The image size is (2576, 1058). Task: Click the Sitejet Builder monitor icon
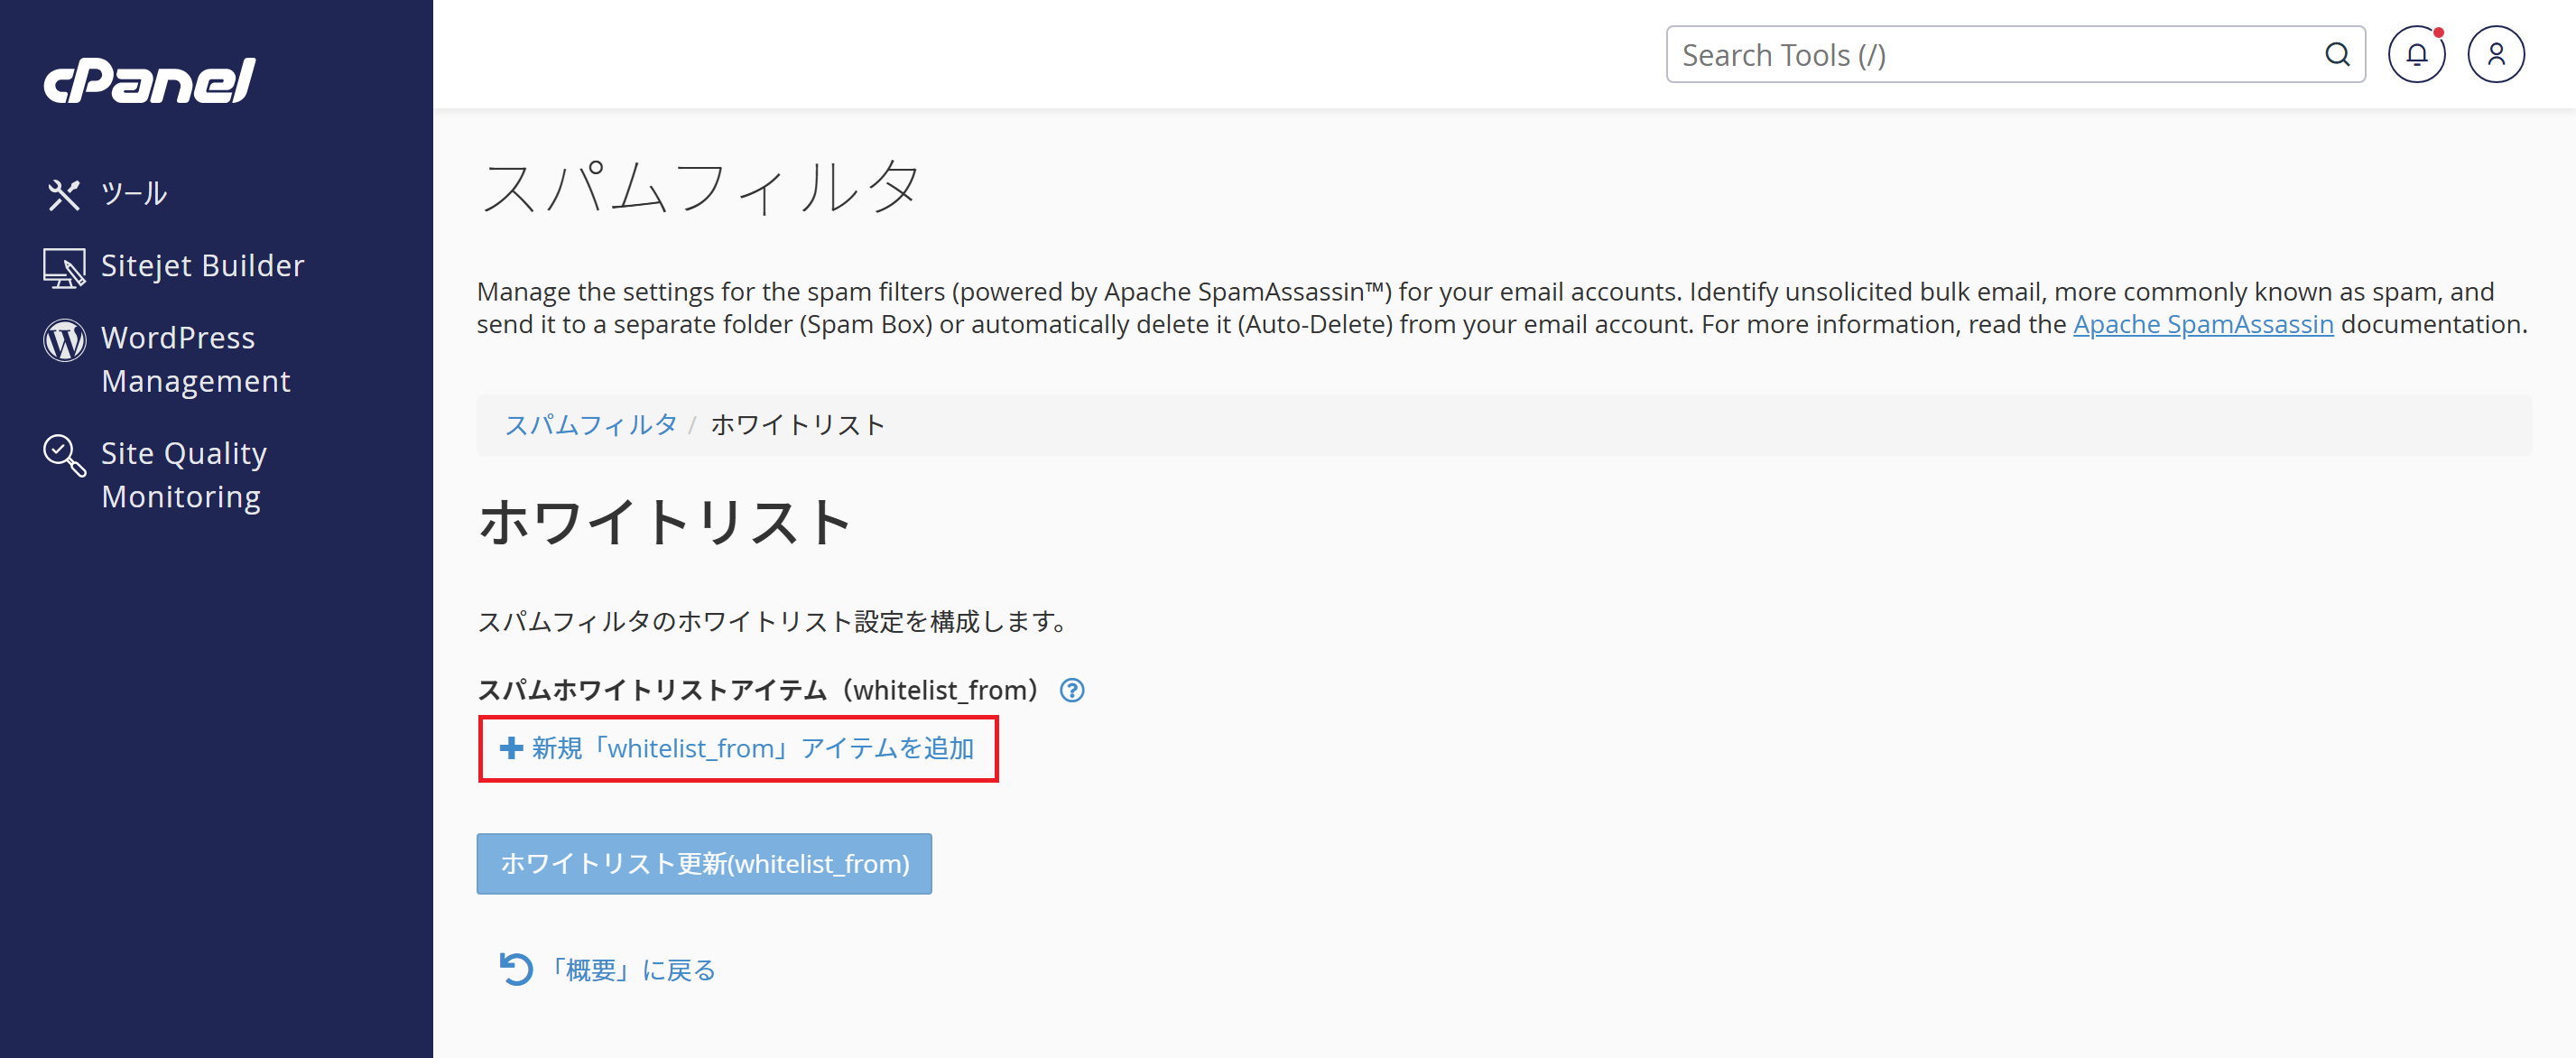click(x=64, y=267)
